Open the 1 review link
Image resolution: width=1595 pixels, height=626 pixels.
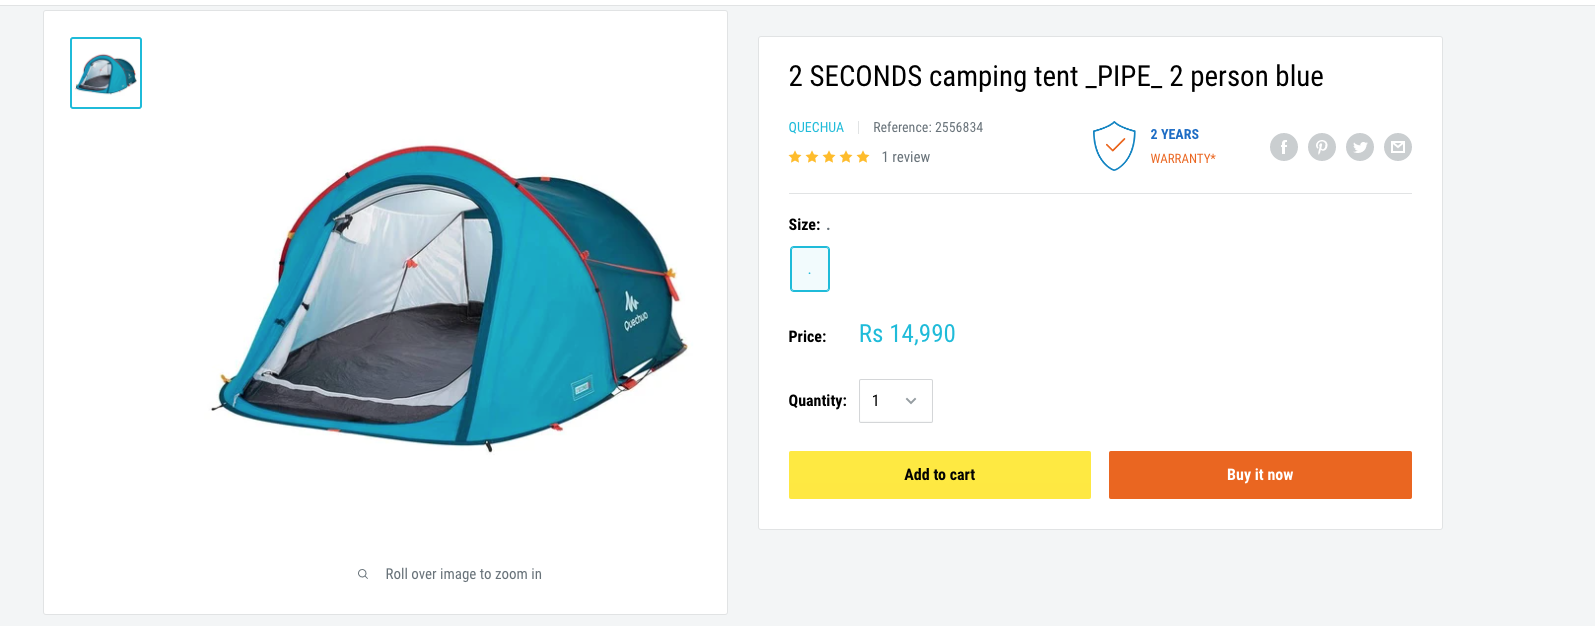(906, 157)
